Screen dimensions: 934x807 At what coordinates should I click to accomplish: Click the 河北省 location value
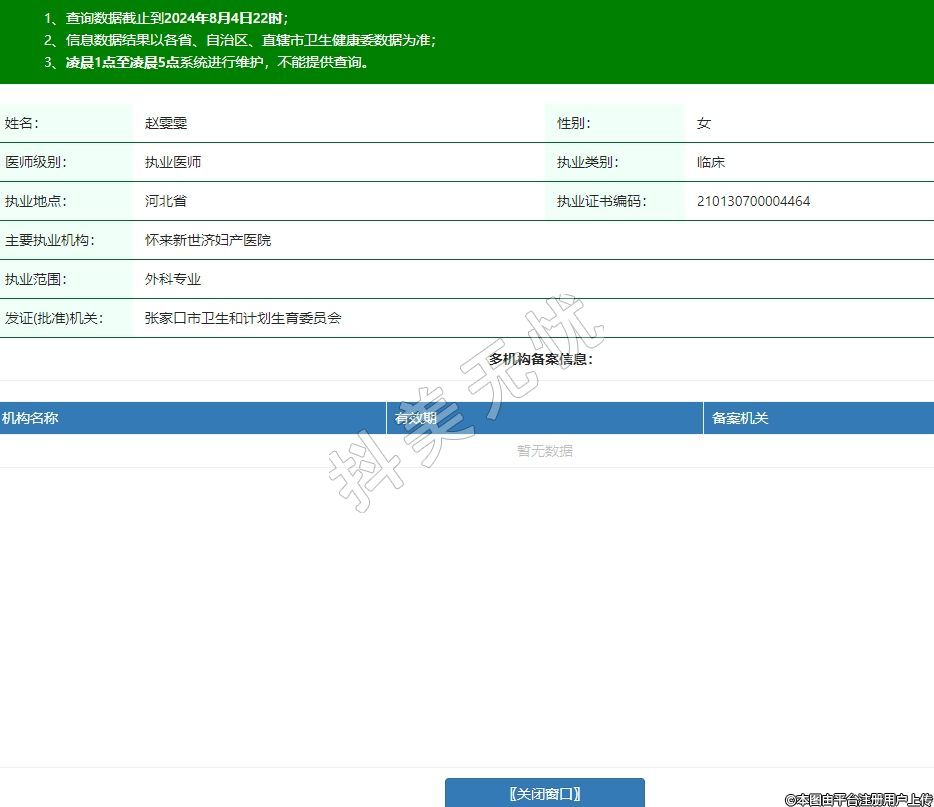pos(166,201)
